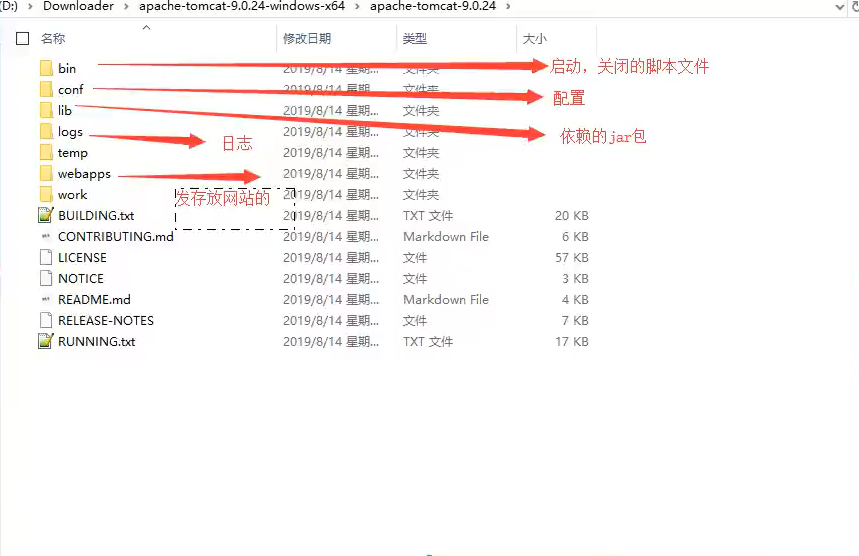Viewport: 859px width, 556px height.
Task: Click Markdown File type of README.md
Action: point(446,300)
